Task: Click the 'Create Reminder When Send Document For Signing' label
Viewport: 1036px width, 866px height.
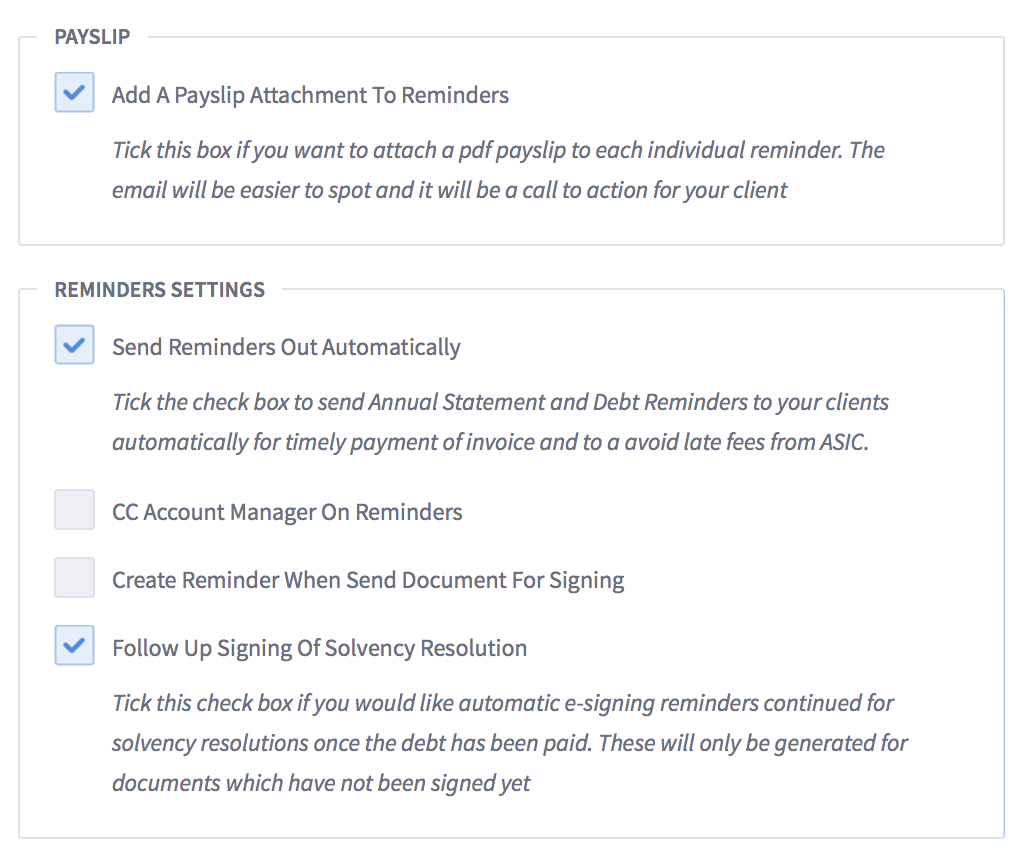Action: [x=368, y=581]
